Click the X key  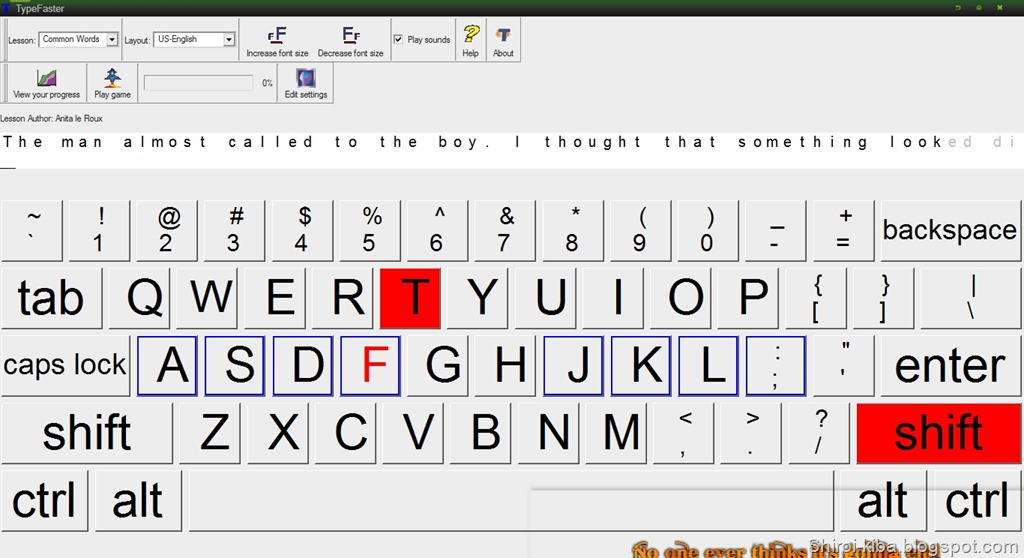pyautogui.click(x=278, y=433)
